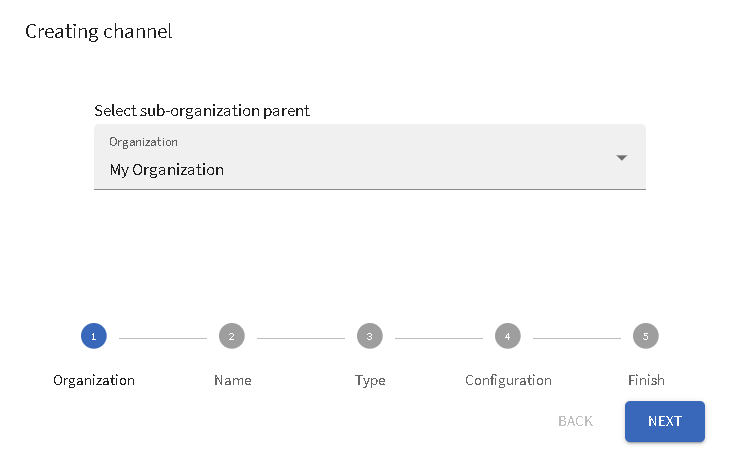Viewport: 737px width, 470px height.
Task: Click connector line between steps 1 and 2
Action: (163, 338)
